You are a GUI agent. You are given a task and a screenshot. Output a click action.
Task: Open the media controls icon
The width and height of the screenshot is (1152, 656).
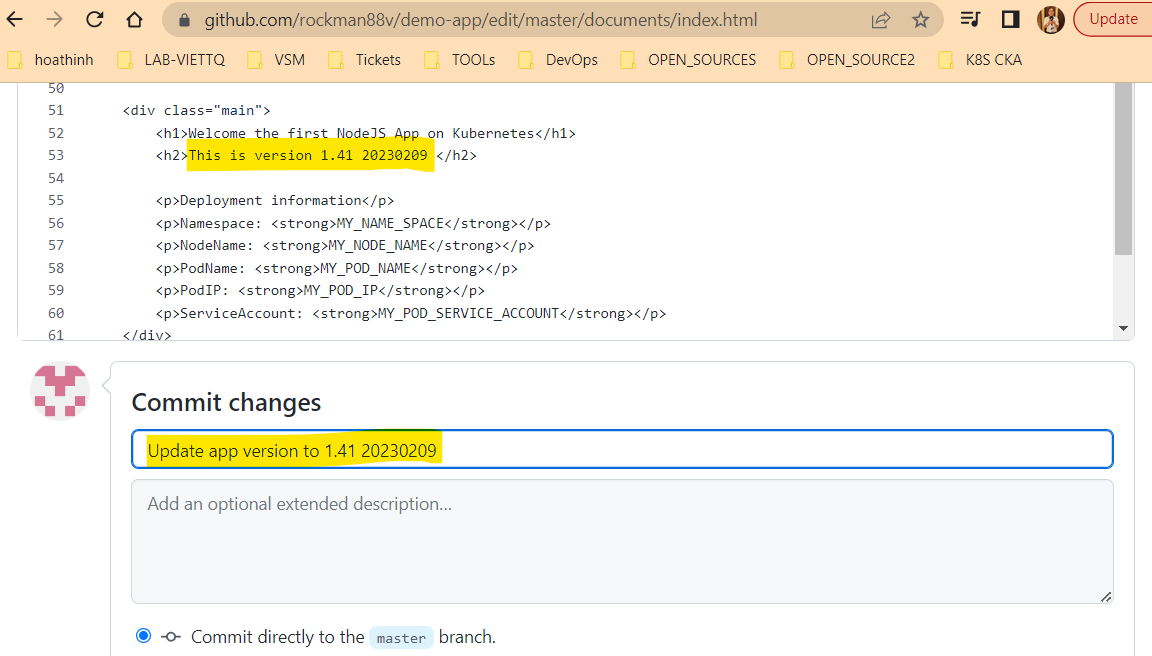[970, 19]
